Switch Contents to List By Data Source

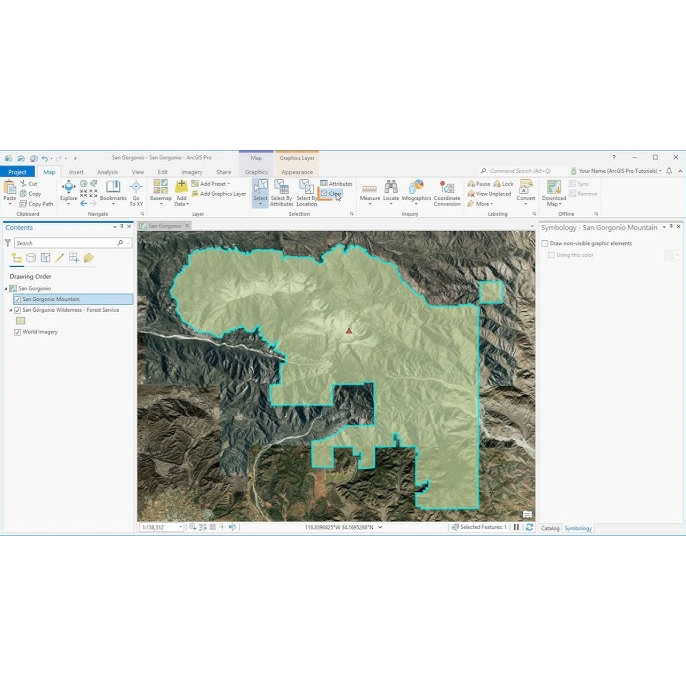(31, 258)
